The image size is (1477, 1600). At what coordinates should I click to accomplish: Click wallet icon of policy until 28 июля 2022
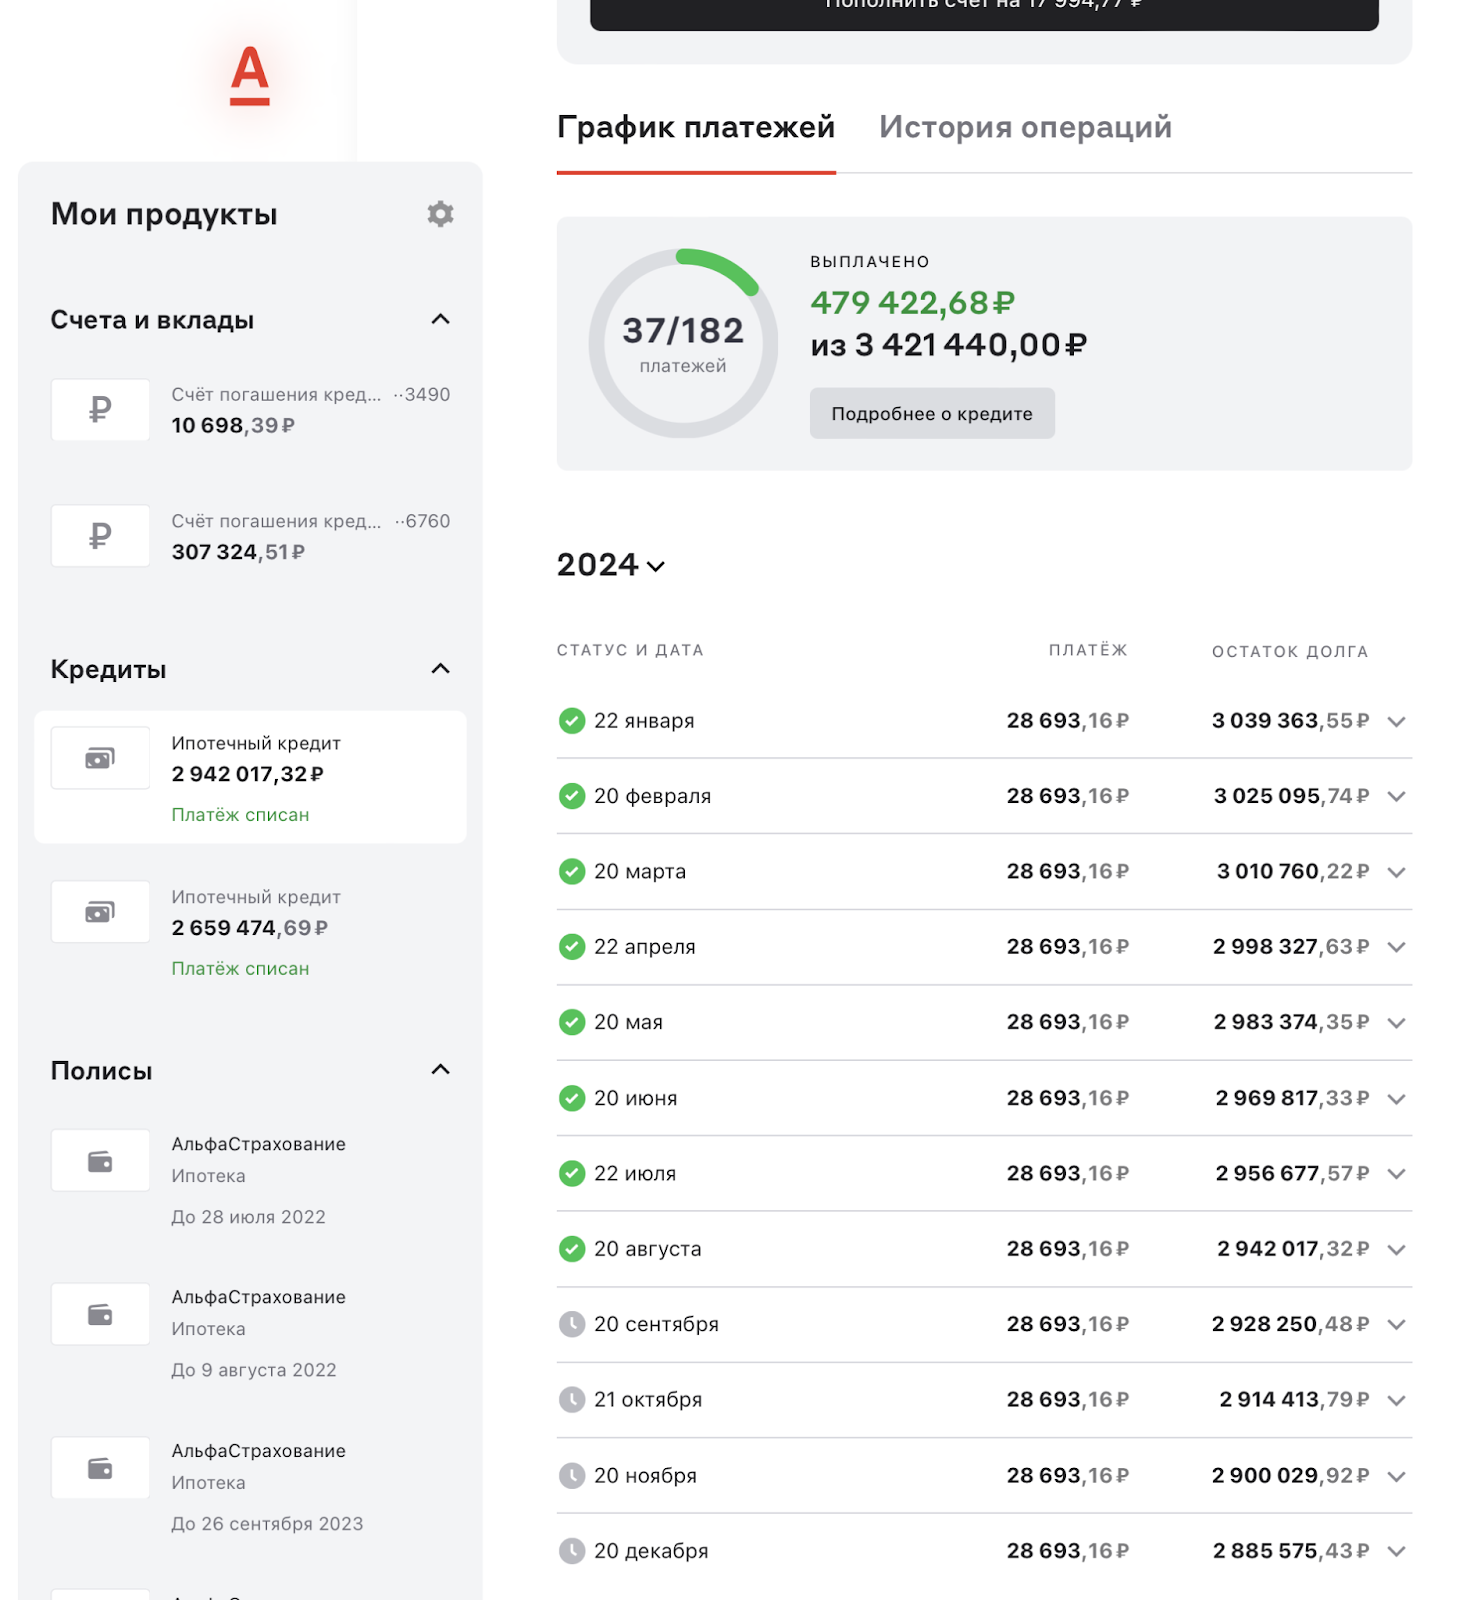click(100, 1161)
